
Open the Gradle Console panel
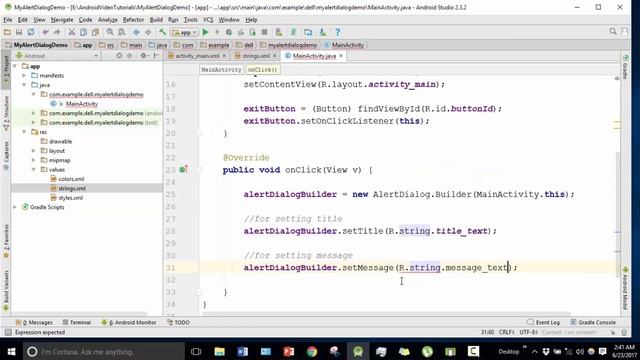pos(593,322)
